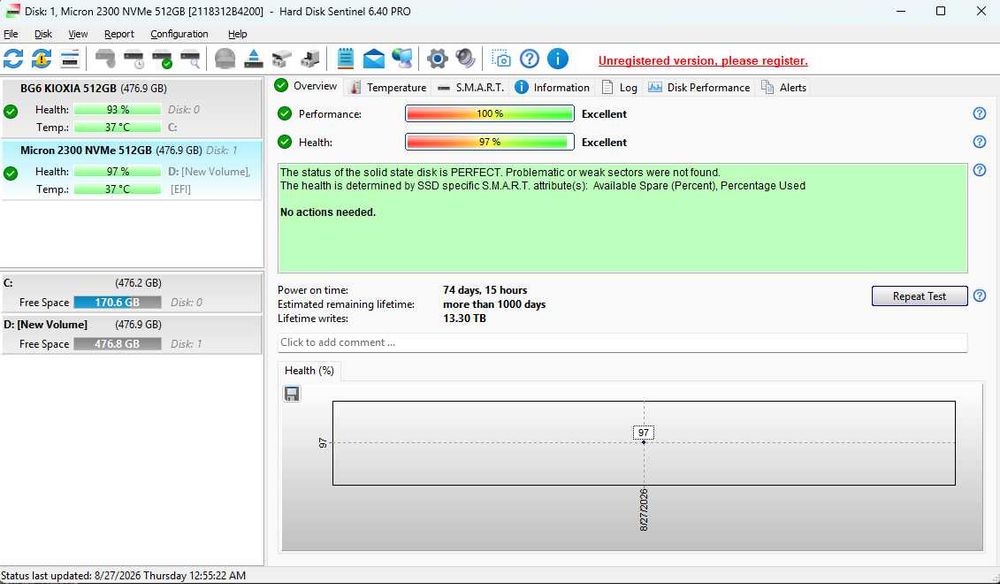Screen dimensions: 1000x584
Task: Click the camera screenshot capture icon
Action: click(501, 59)
